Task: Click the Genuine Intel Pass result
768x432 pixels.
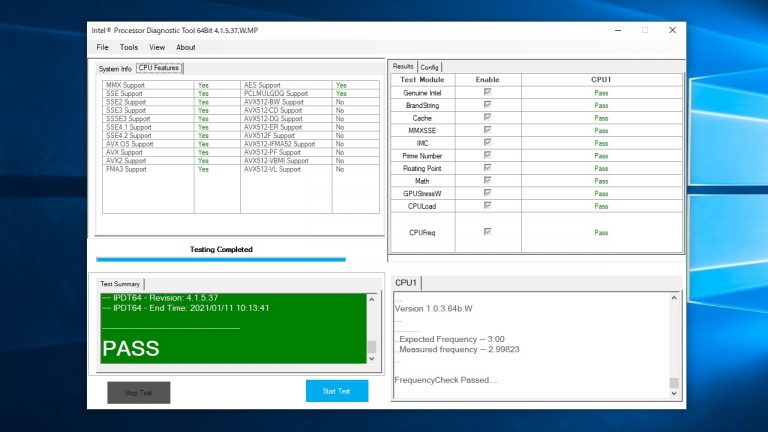Action: click(x=601, y=93)
